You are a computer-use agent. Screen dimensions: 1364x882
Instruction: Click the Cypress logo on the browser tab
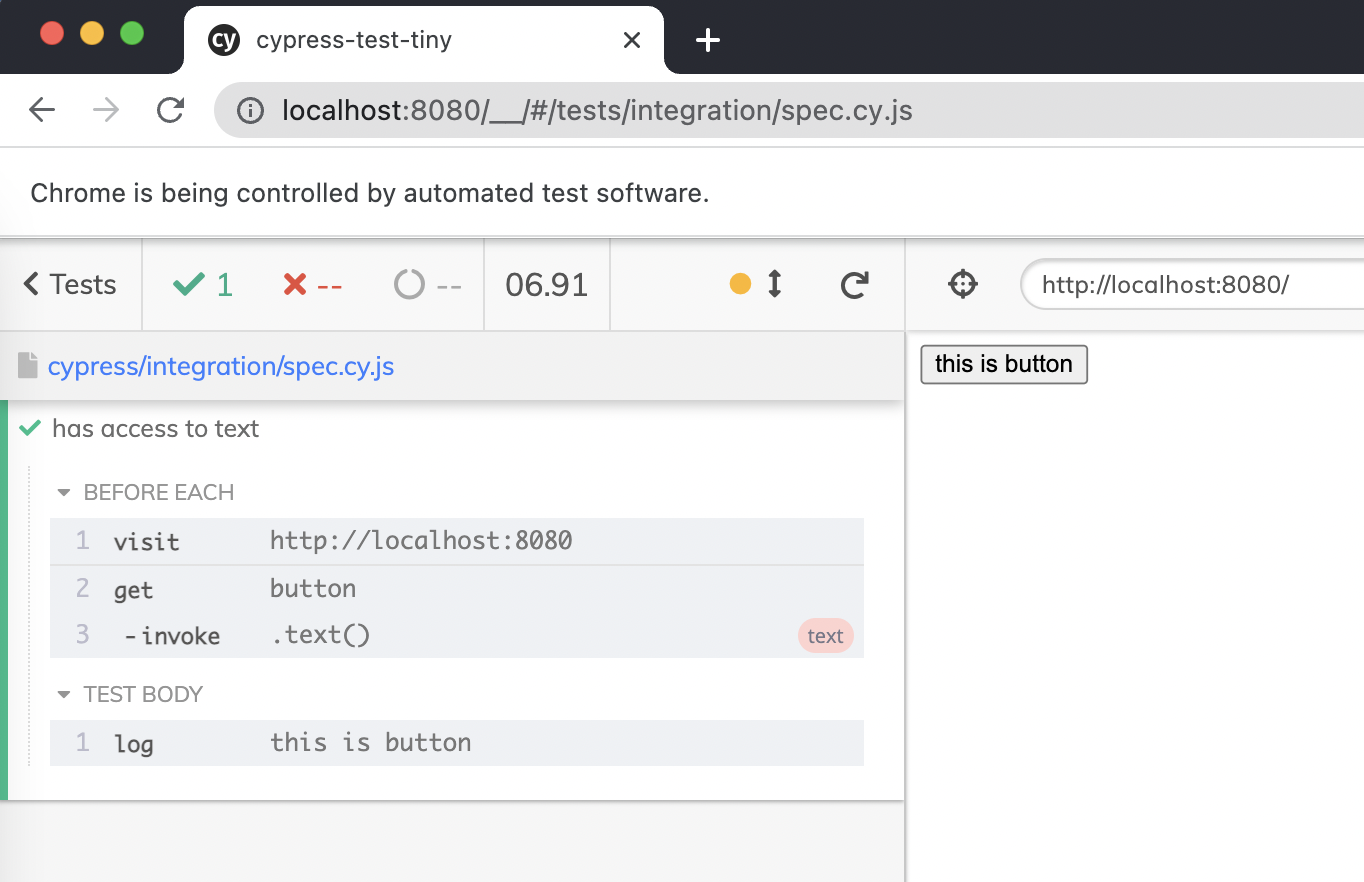tap(223, 40)
